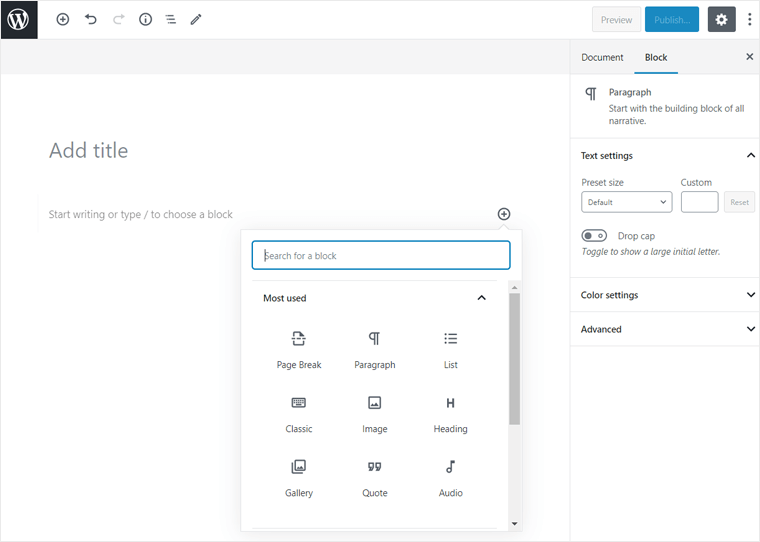Click the block inserter vertical scrollbar
The image size is (760, 542).
(514, 360)
